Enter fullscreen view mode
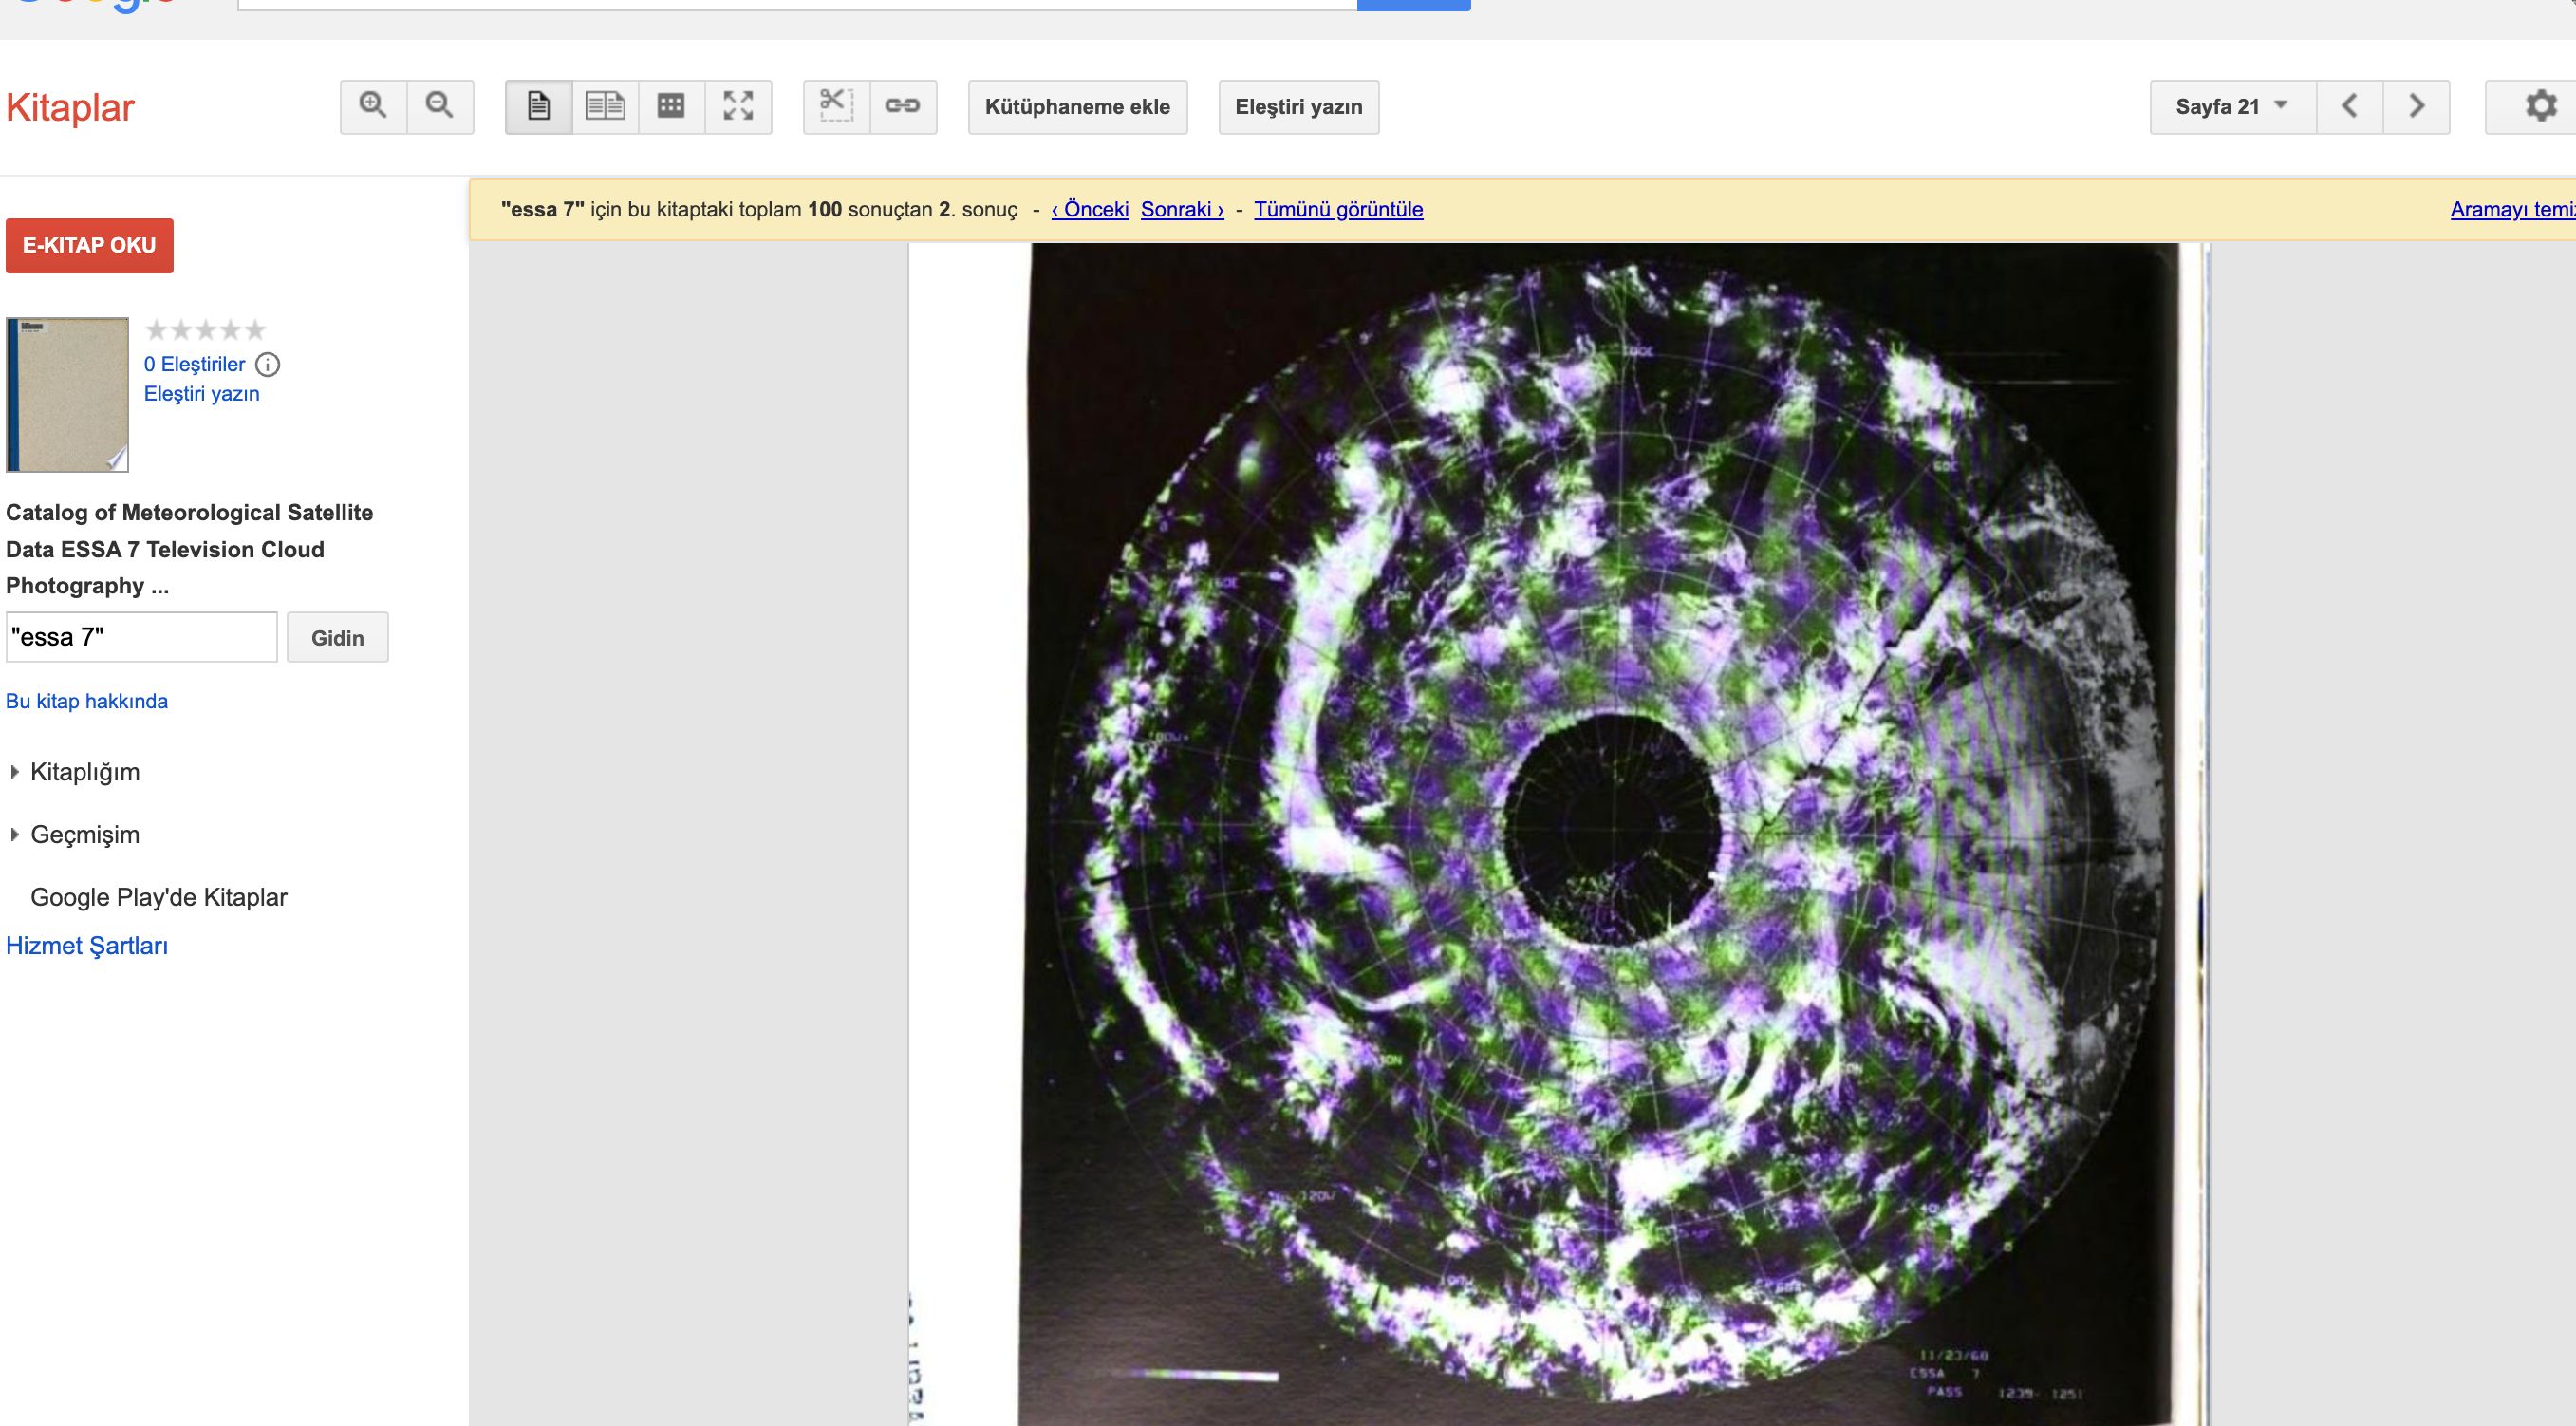2576x1426 pixels. click(x=738, y=106)
